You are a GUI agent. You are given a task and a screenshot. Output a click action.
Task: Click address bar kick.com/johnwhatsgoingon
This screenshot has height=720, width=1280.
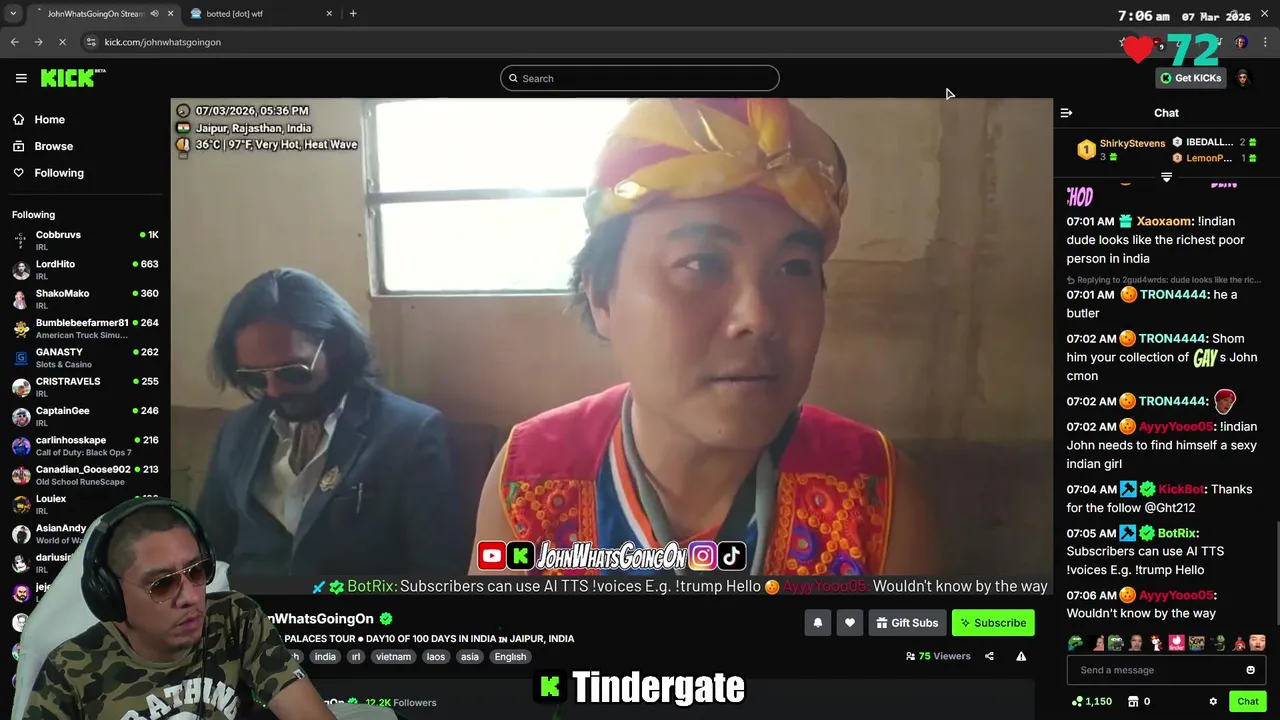click(163, 42)
